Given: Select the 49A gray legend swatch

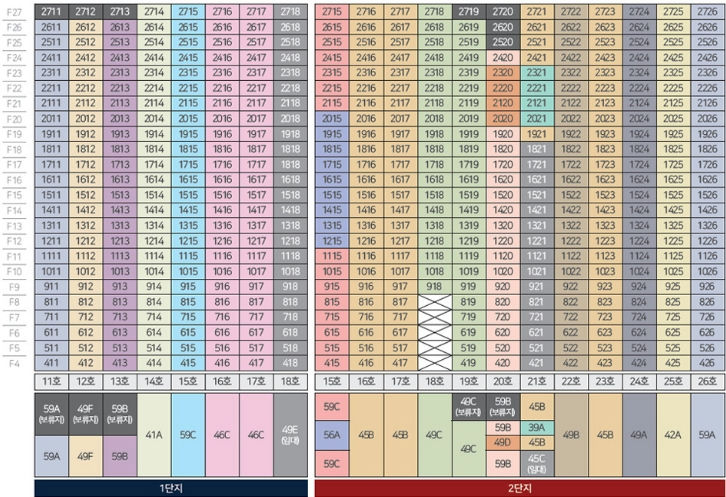Looking at the screenshot, I should pos(639,435).
